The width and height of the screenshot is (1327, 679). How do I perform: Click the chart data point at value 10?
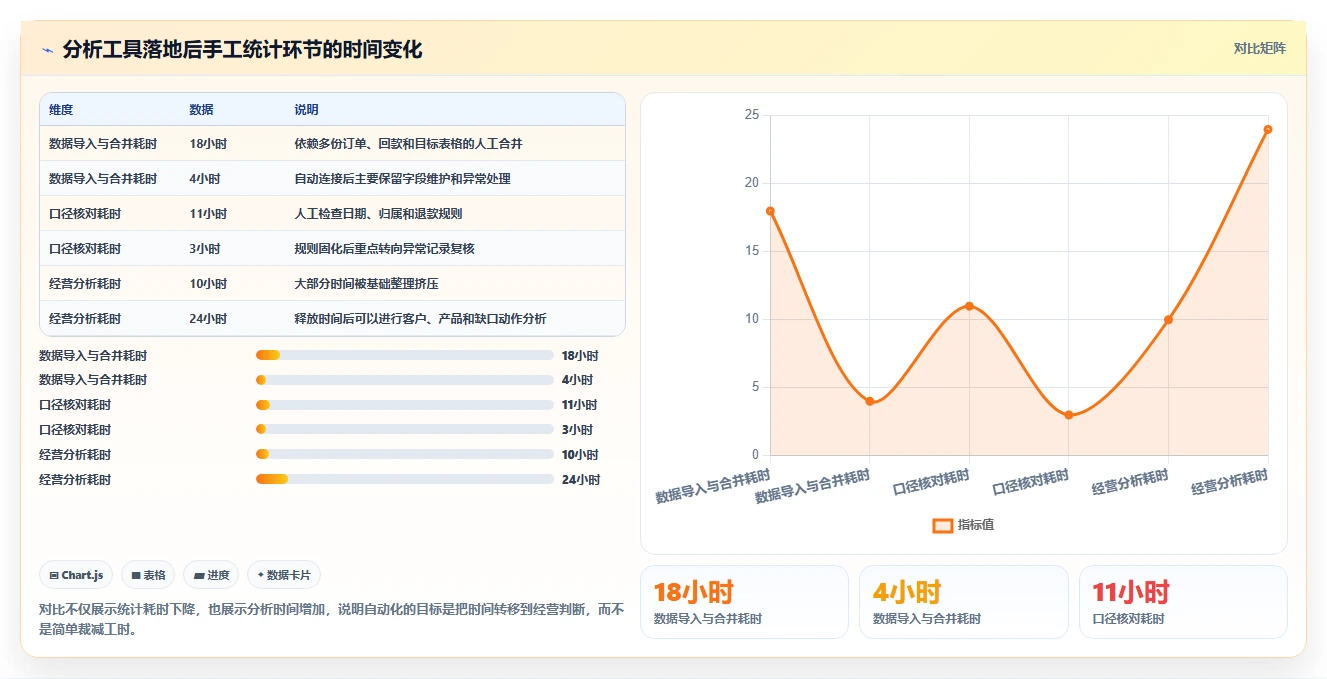point(1168,320)
